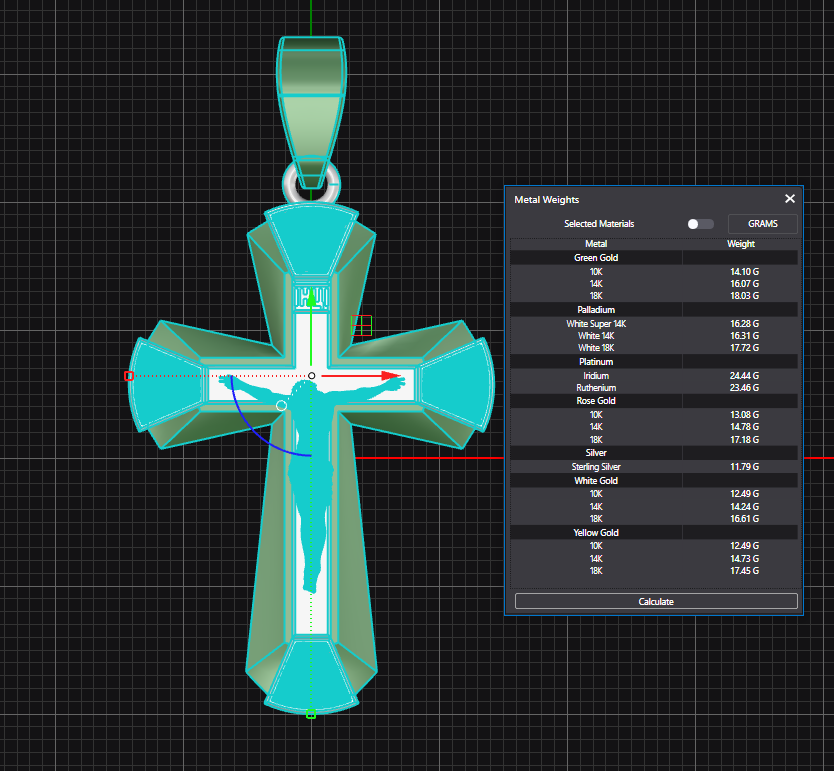Click the white gumball menu bubble
834x771 pixels.
281,406
